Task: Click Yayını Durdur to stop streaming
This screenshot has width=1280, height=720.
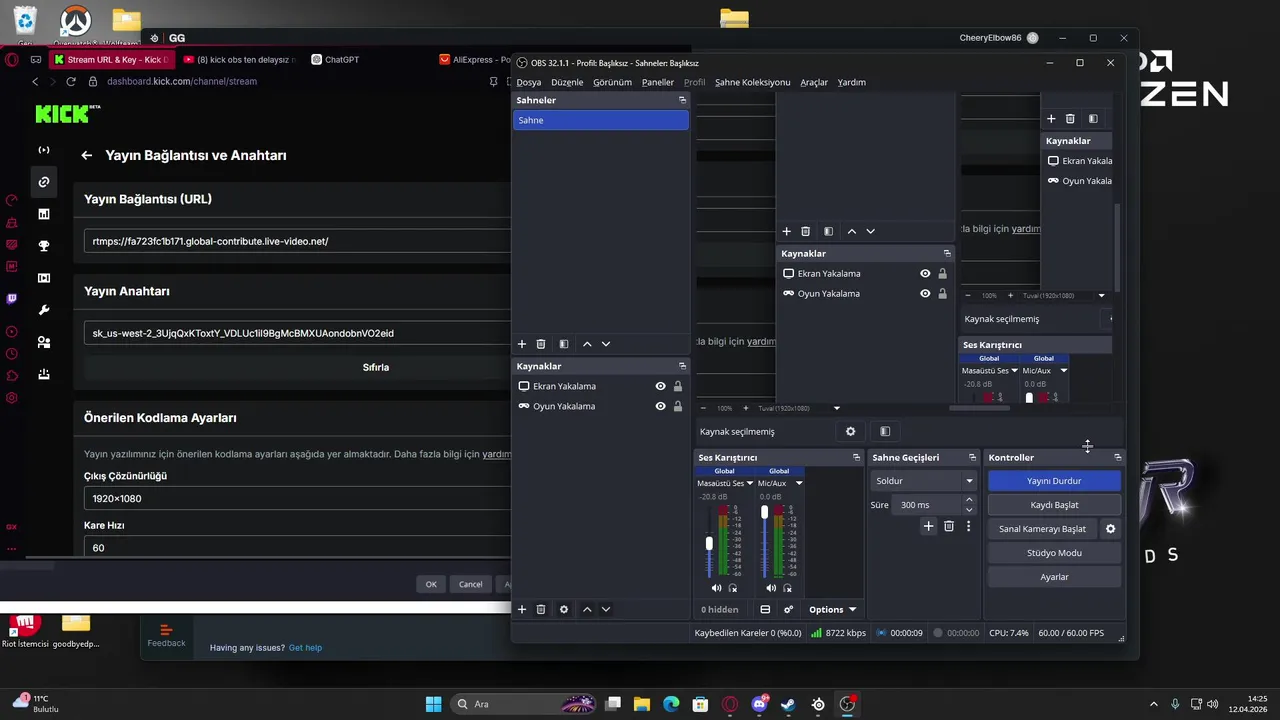Action: 1054,481
